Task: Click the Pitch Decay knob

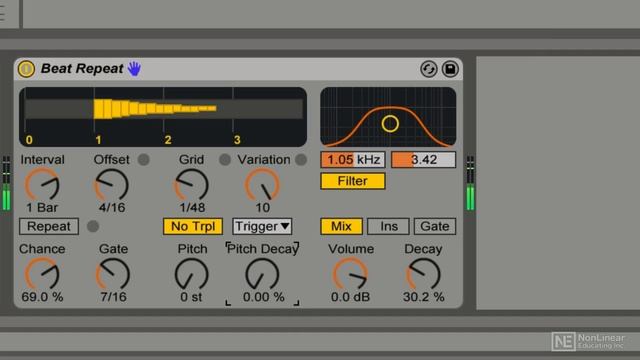Action: pyautogui.click(x=262, y=274)
